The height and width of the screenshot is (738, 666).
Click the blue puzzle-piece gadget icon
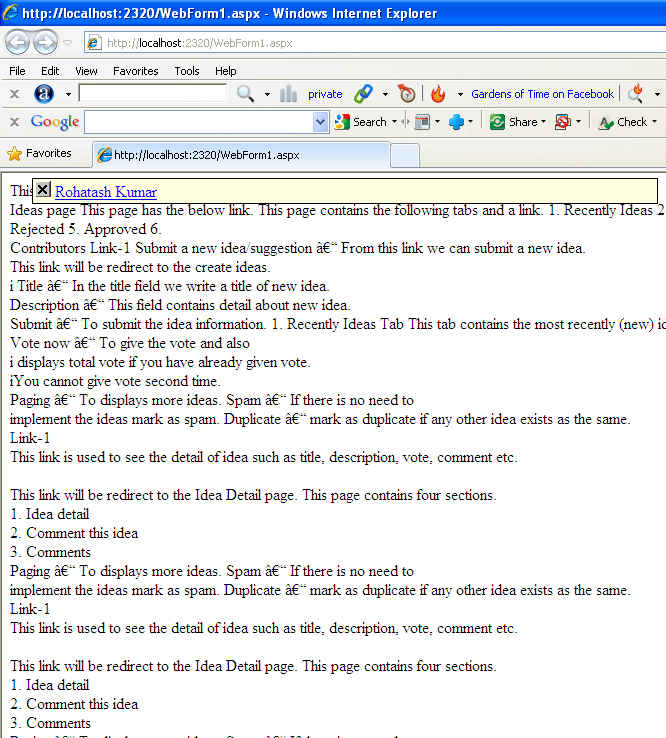(456, 122)
